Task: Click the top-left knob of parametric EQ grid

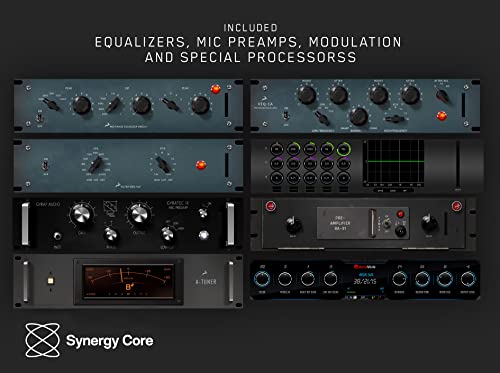Action: tap(276, 149)
